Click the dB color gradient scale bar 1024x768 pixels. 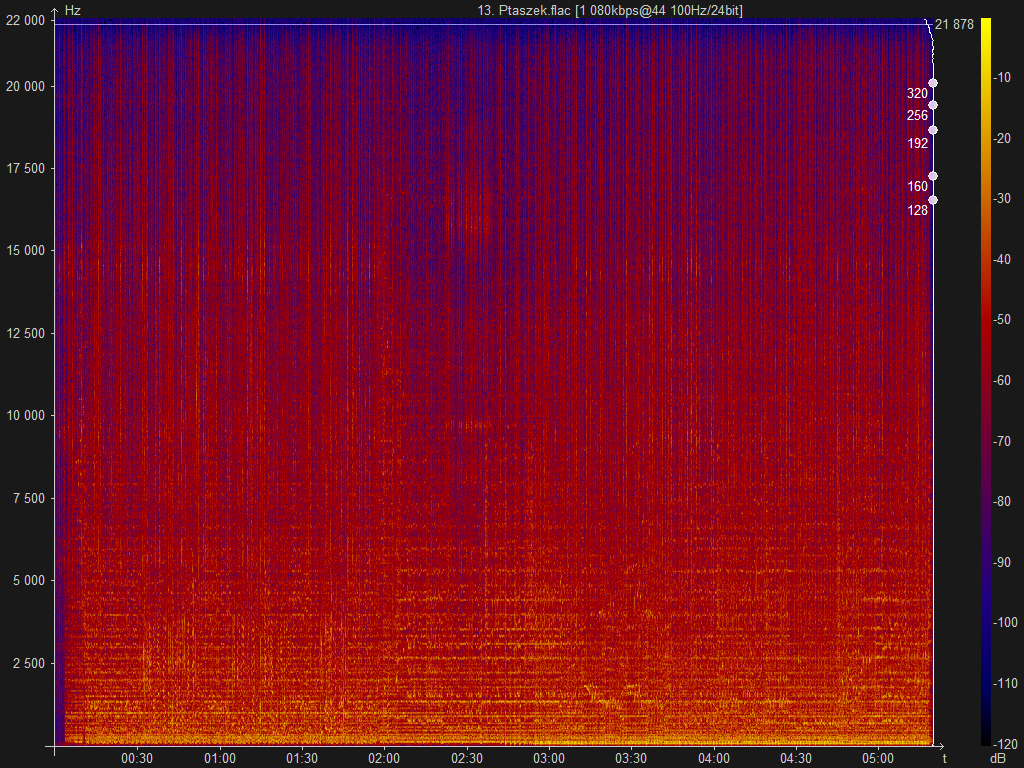click(985, 381)
